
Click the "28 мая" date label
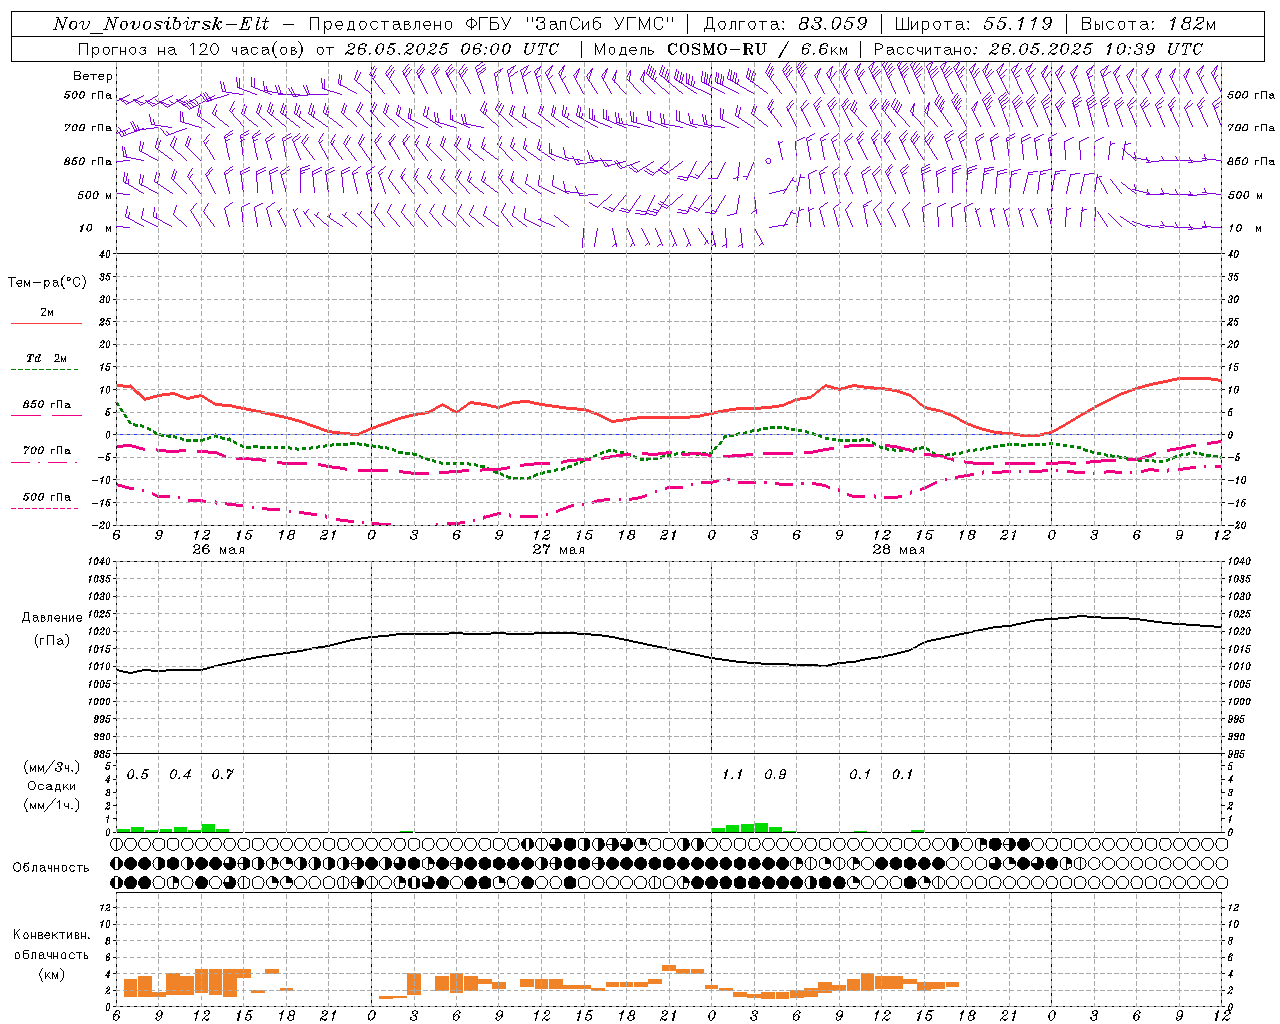coord(898,550)
